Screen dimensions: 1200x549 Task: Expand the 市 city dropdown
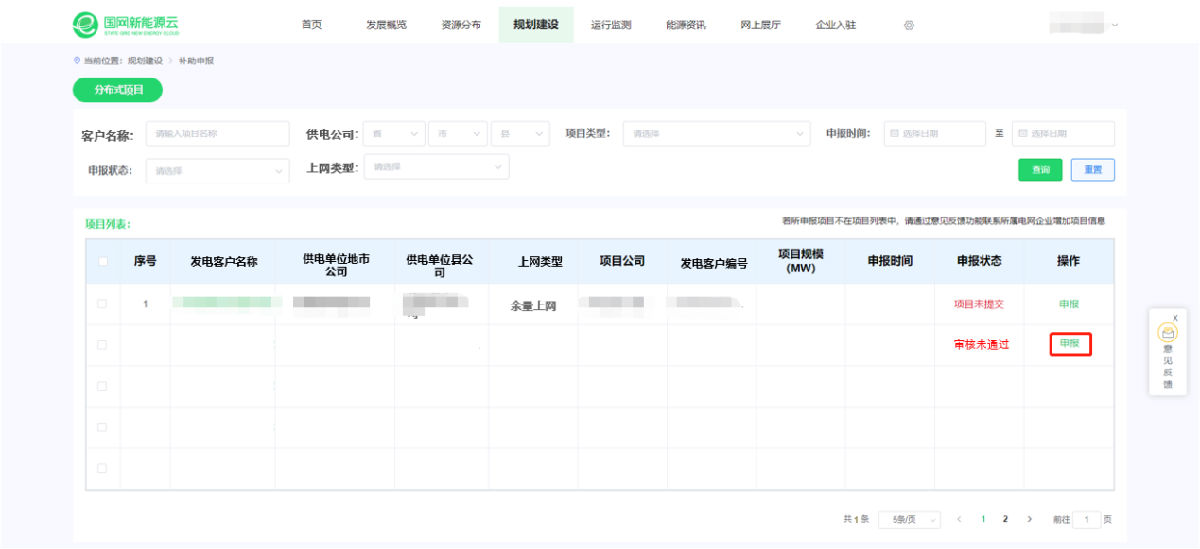[457, 134]
